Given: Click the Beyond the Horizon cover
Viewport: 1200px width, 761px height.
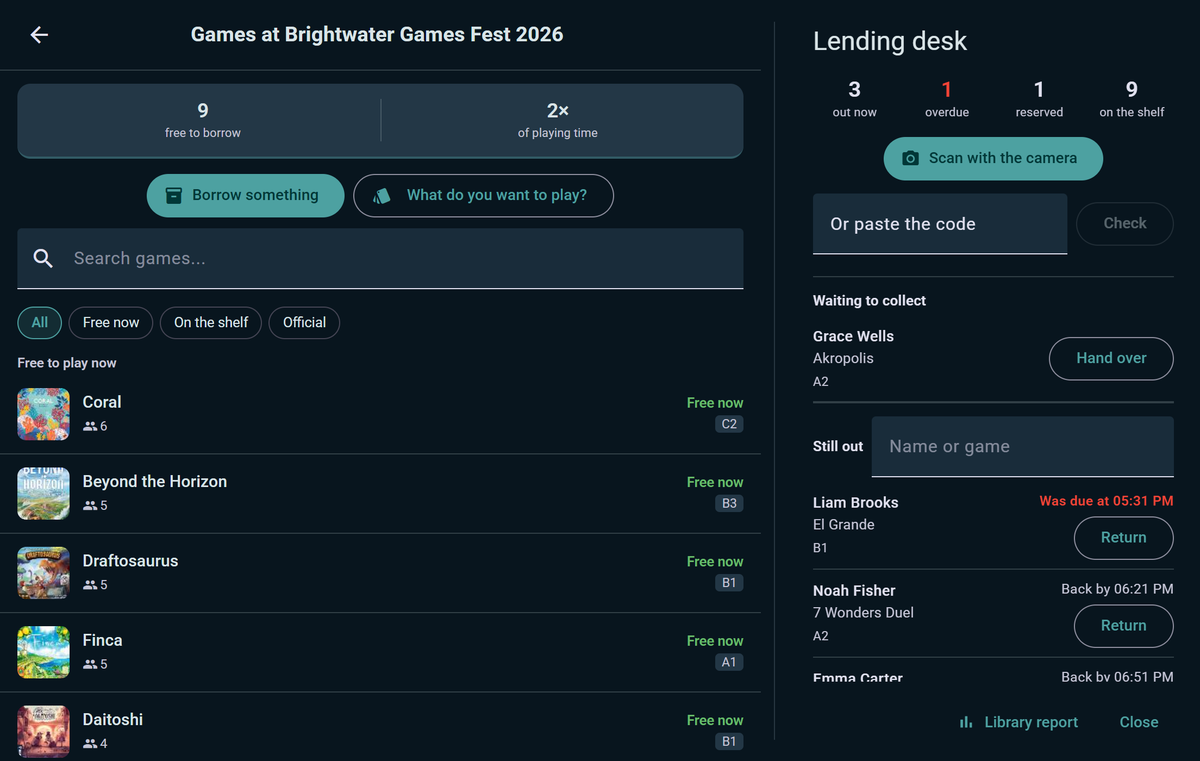Looking at the screenshot, I should (x=43, y=493).
